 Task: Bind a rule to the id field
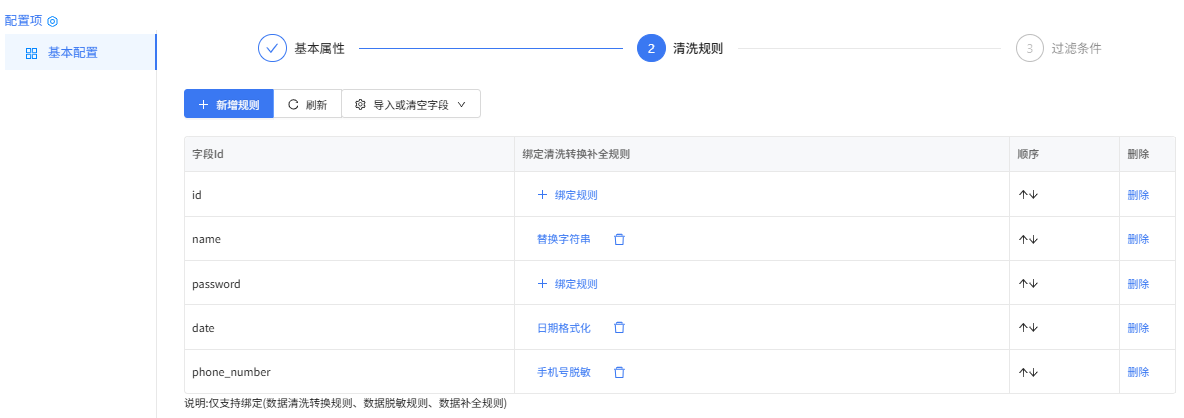[x=567, y=195]
